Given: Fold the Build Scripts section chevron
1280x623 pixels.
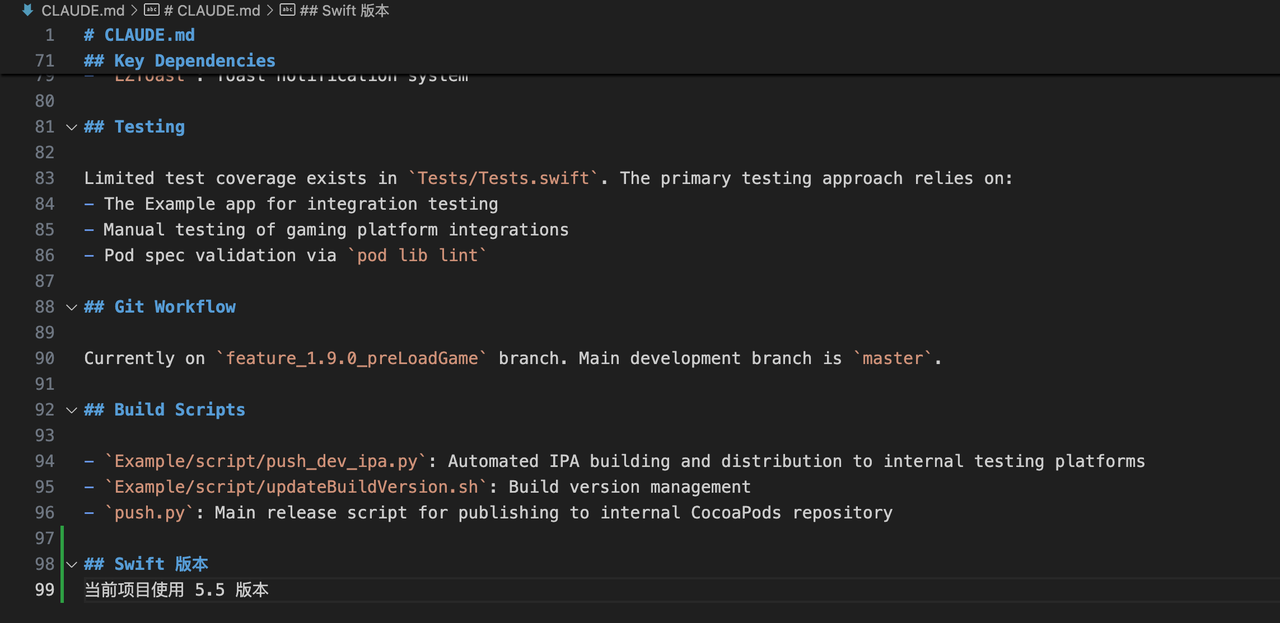Looking at the screenshot, I should pyautogui.click(x=71, y=410).
